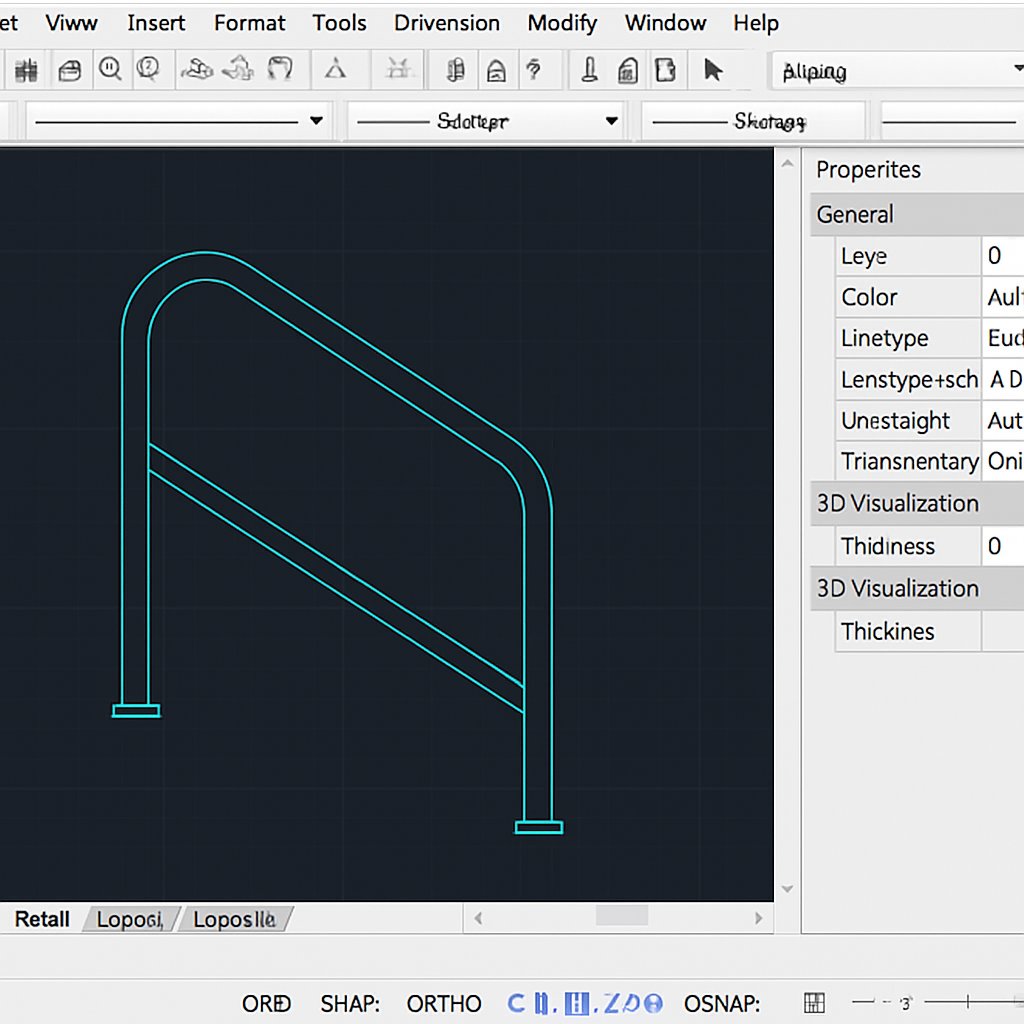Open the Aliping dropdown at top right
This screenshot has width=1024, height=1024.
(x=1016, y=70)
